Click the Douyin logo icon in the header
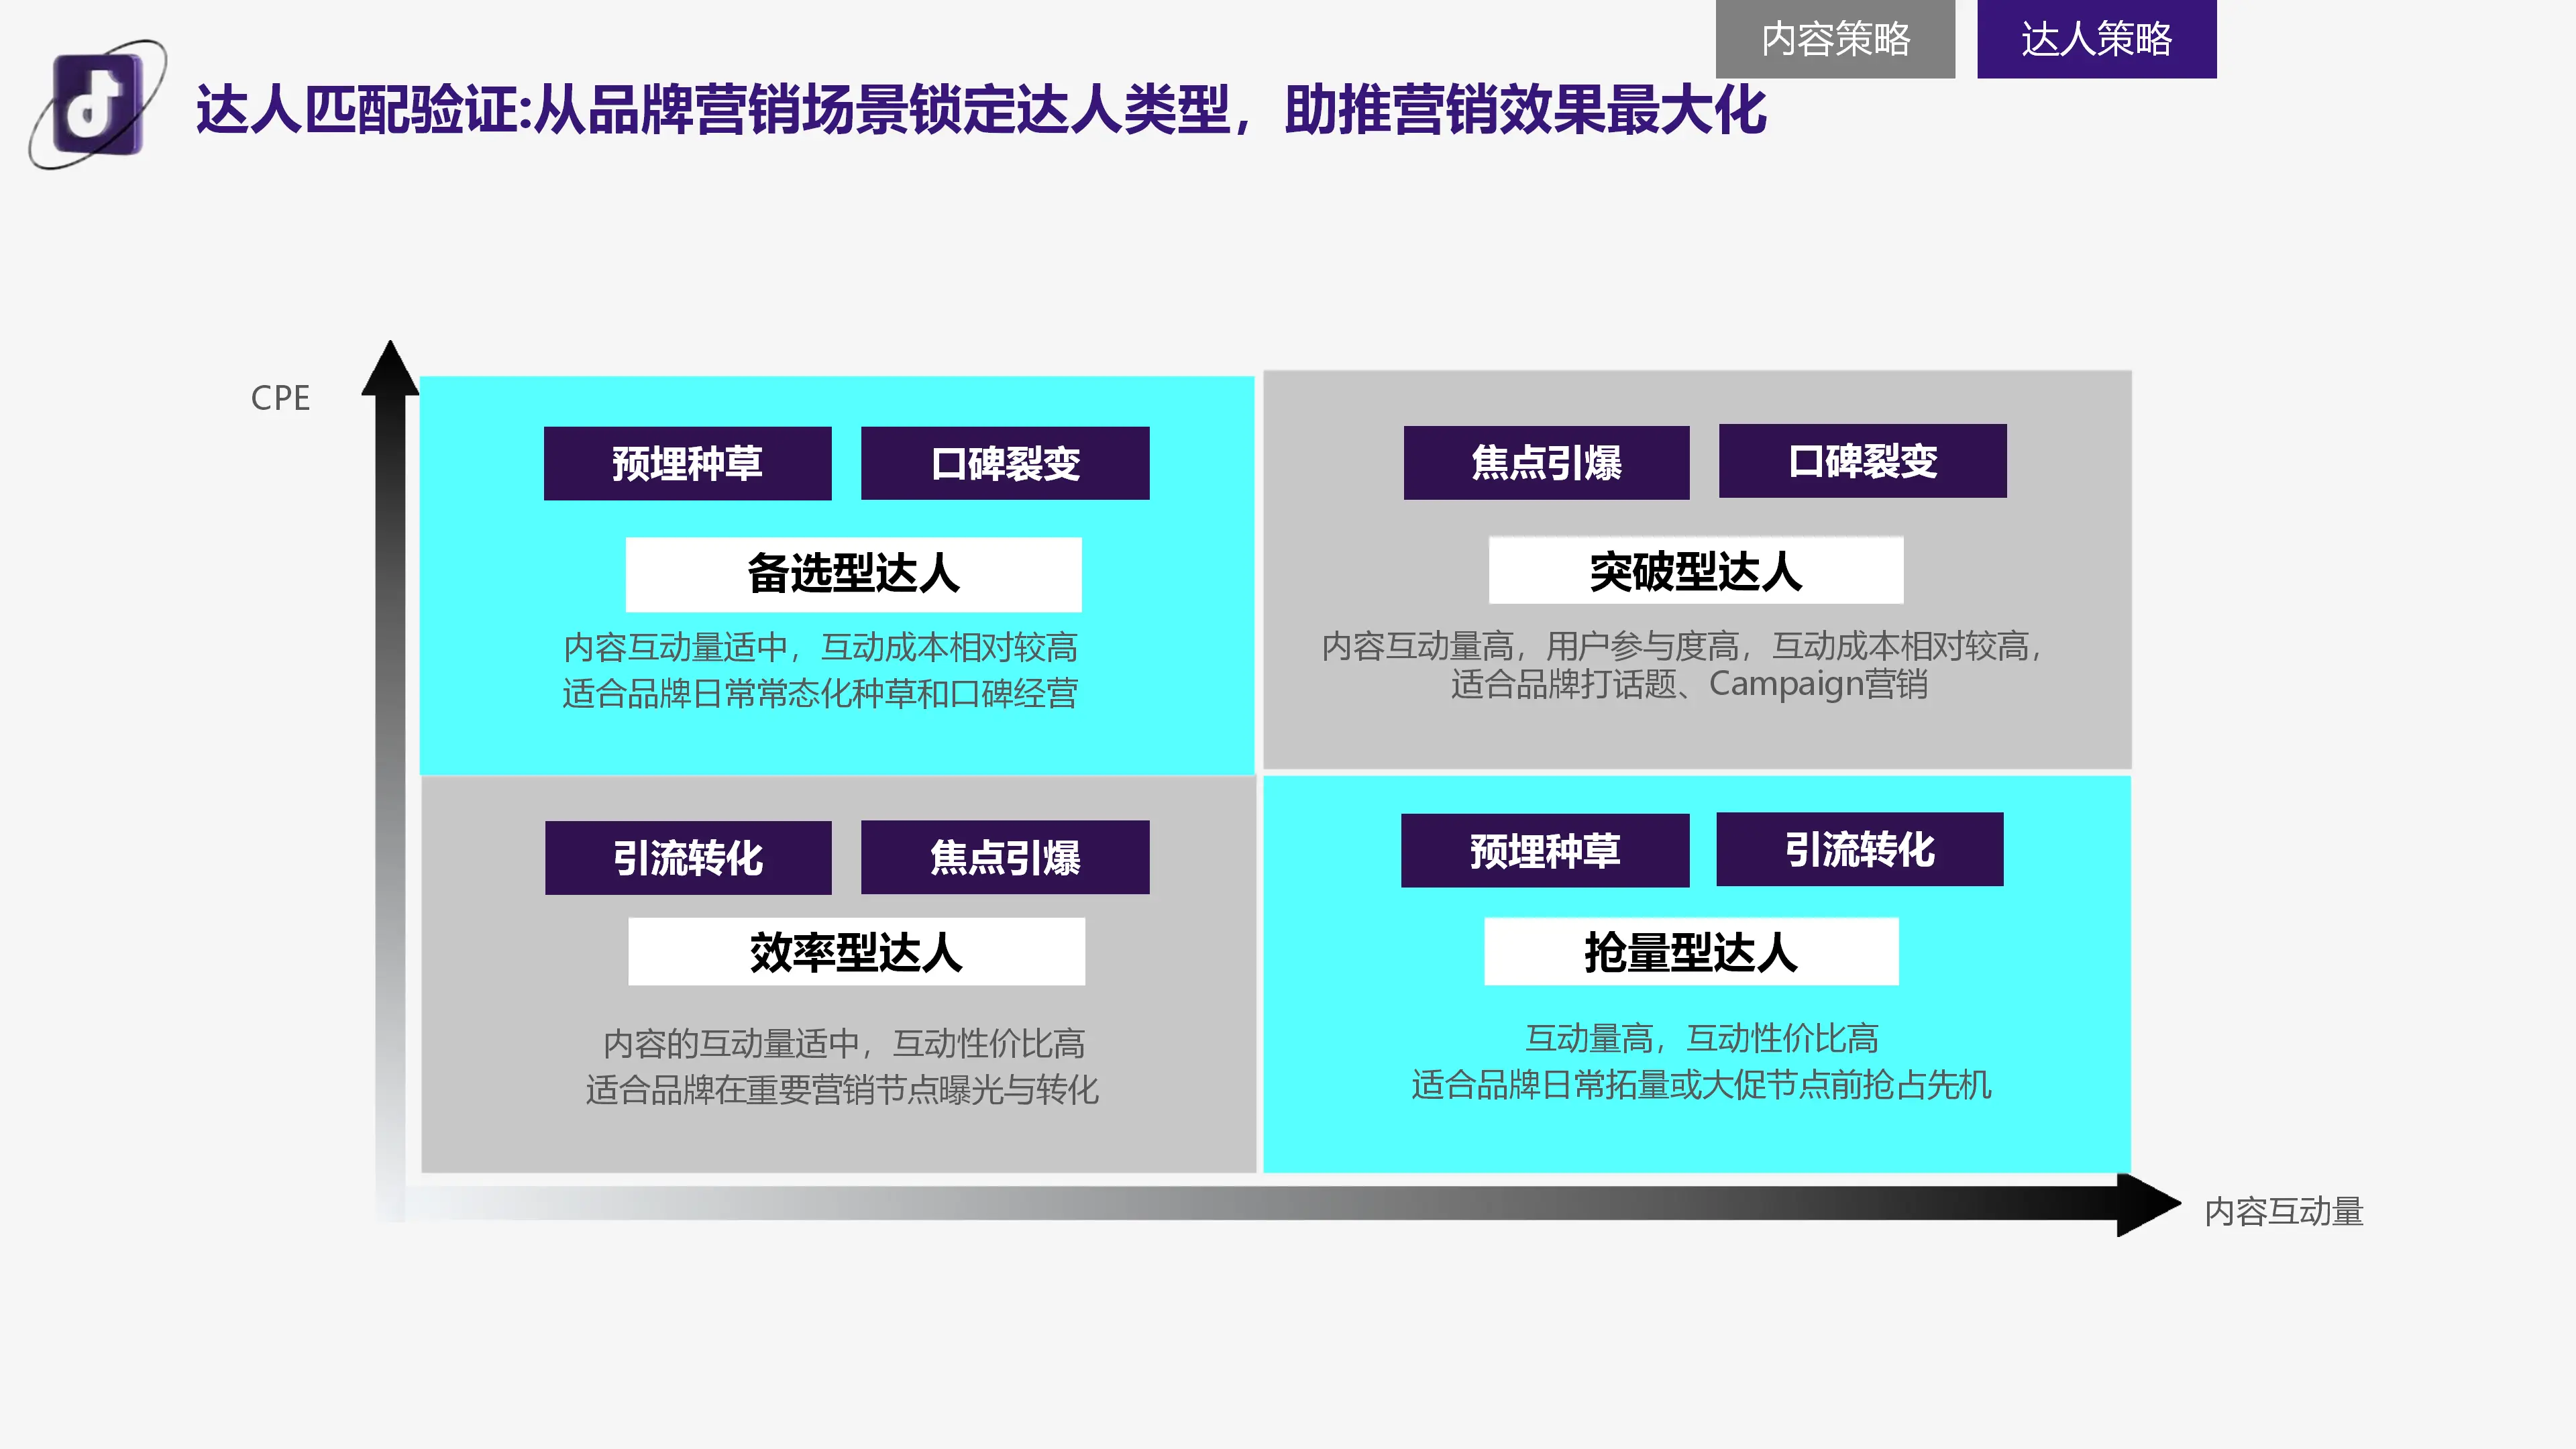 click(97, 104)
